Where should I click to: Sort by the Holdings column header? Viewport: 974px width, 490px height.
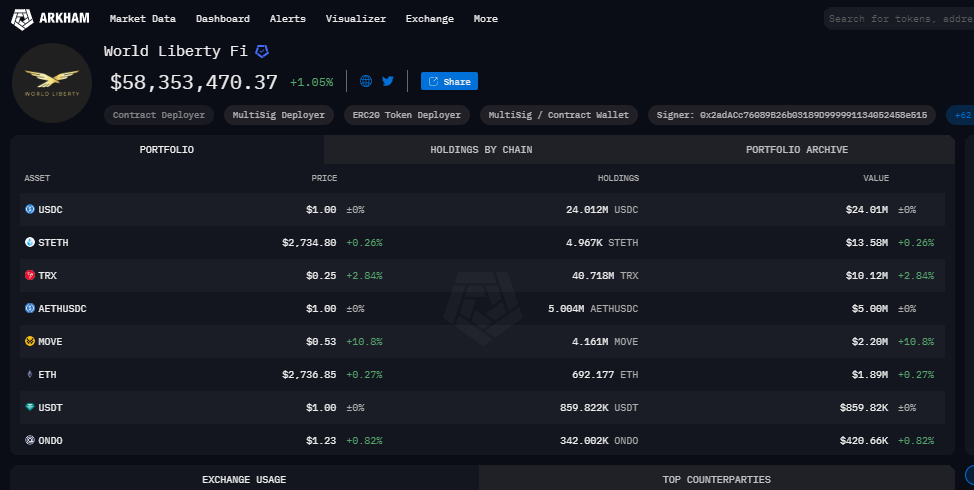click(x=618, y=178)
